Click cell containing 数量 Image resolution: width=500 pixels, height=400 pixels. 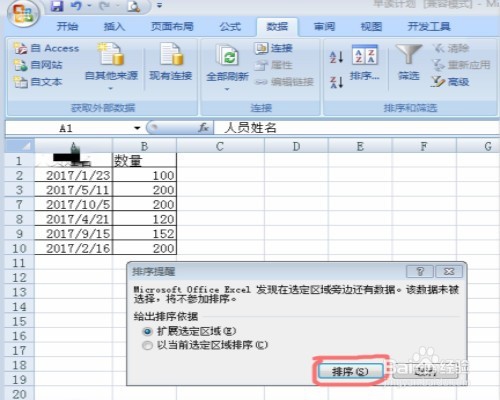click(144, 161)
